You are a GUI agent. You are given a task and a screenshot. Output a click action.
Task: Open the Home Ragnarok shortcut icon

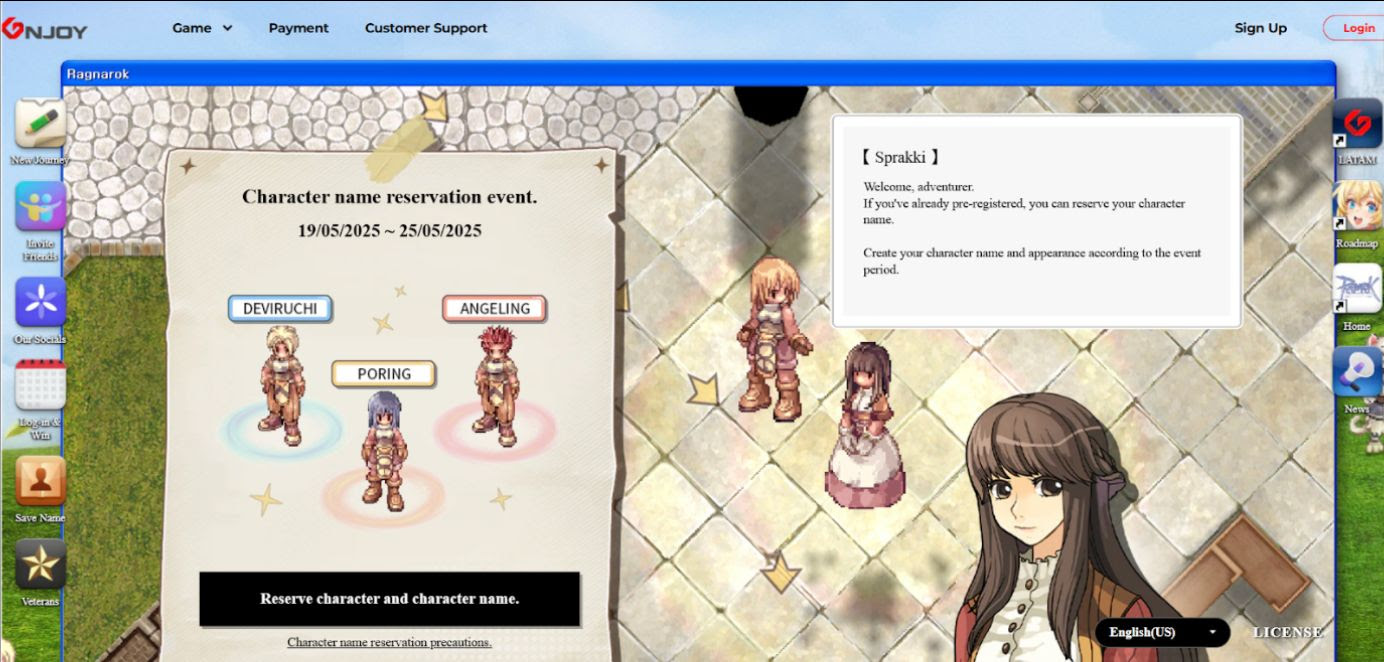click(1357, 291)
